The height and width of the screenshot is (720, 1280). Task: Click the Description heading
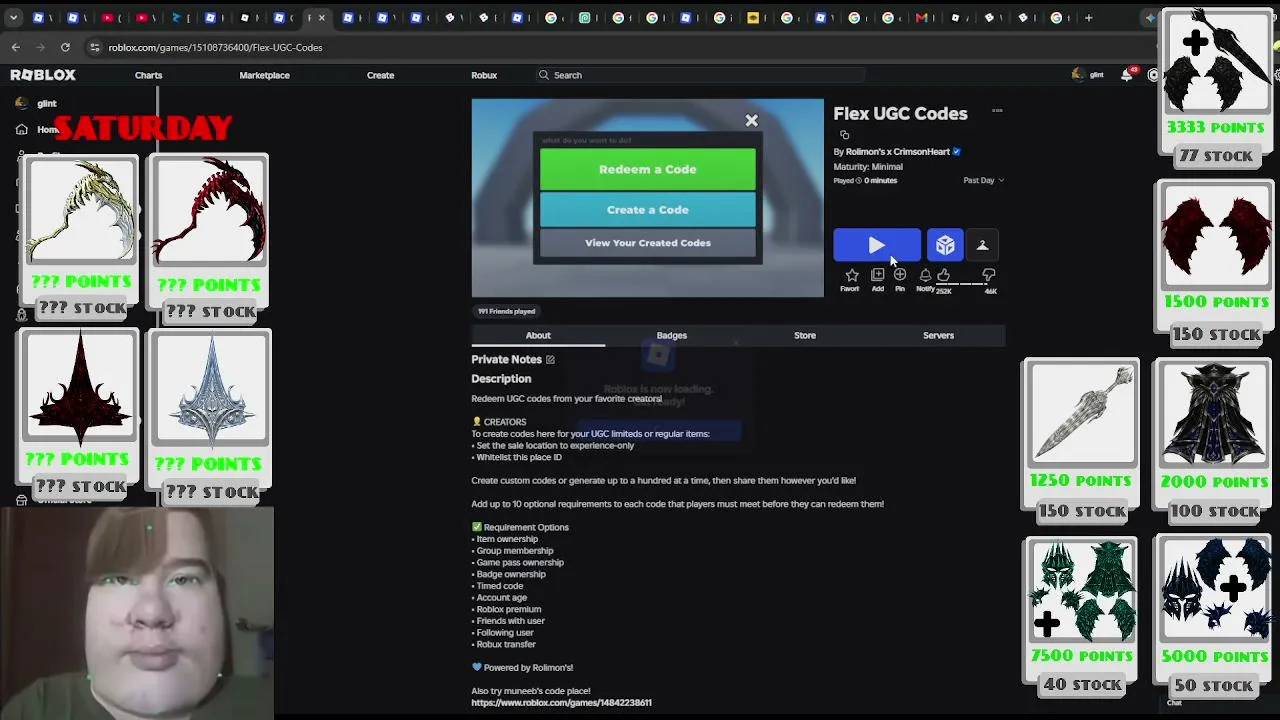[501, 379]
